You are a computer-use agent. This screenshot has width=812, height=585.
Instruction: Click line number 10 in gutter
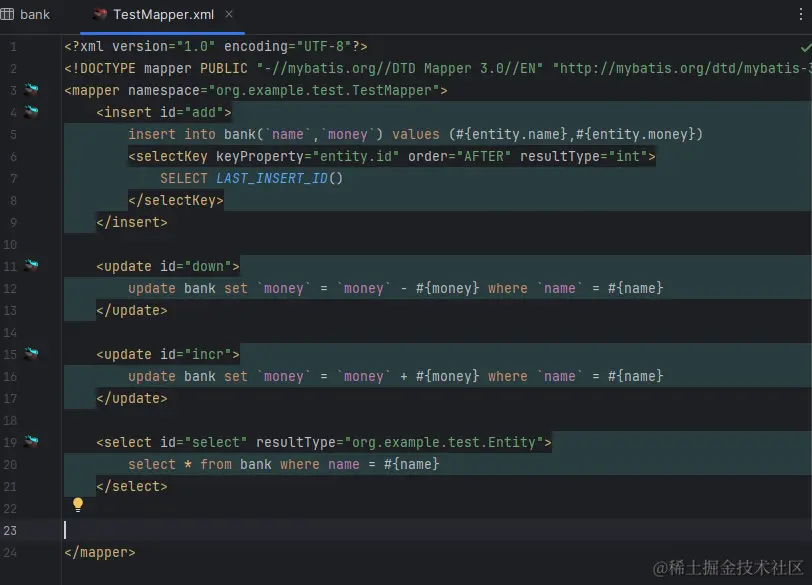(10, 244)
